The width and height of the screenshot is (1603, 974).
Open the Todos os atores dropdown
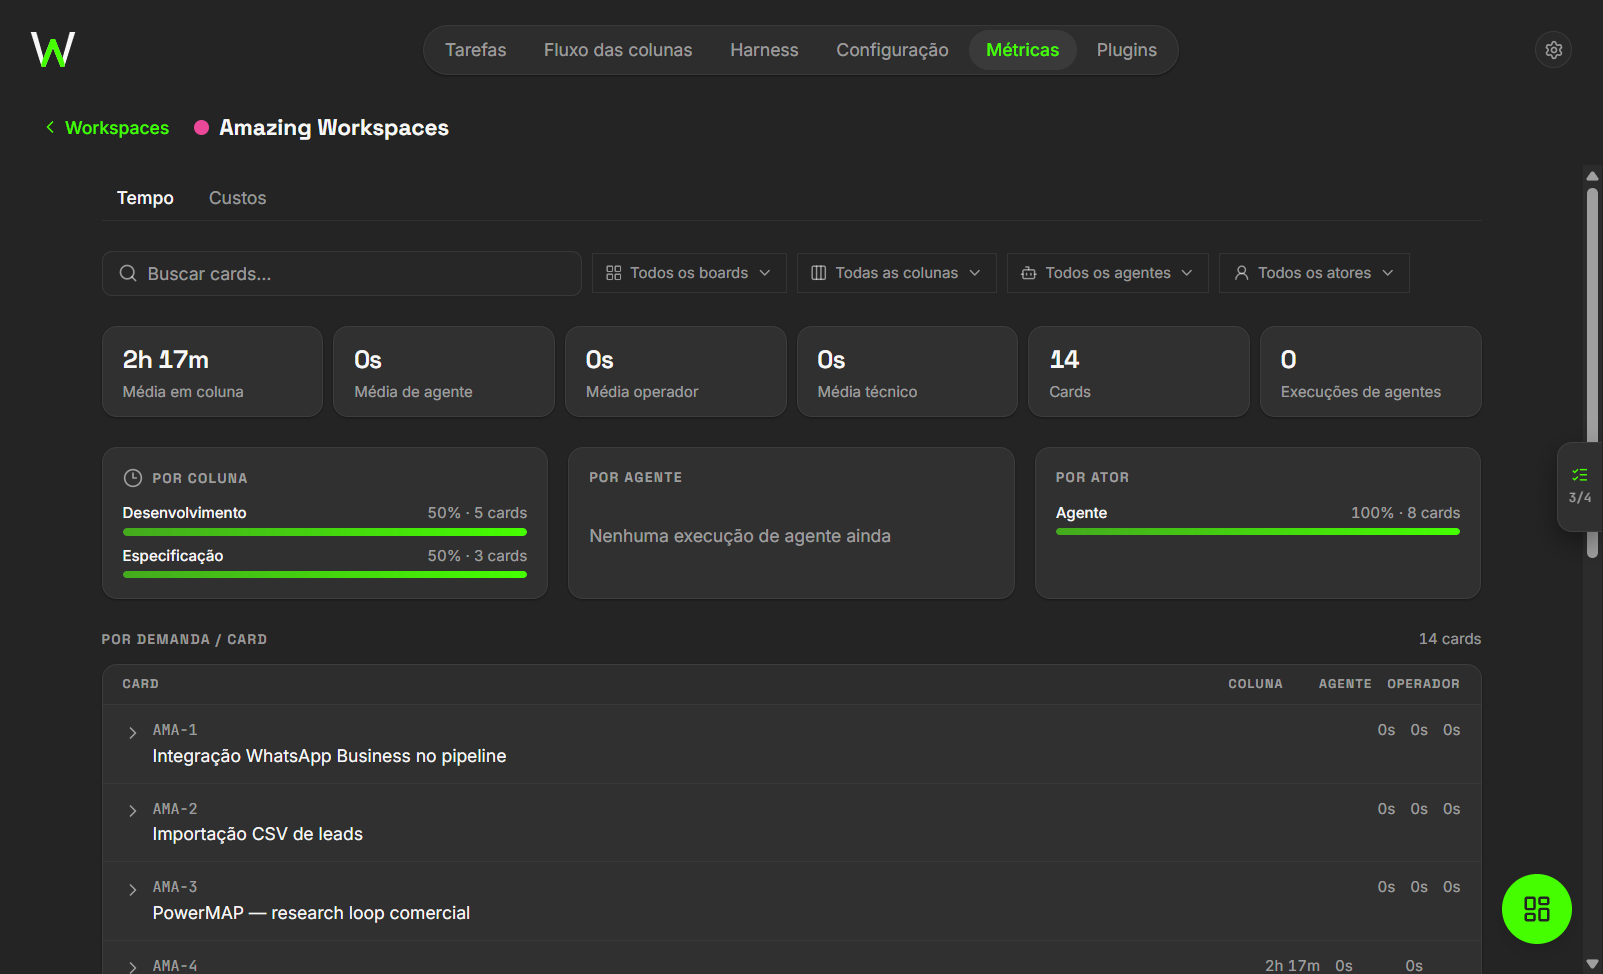[x=1314, y=273]
